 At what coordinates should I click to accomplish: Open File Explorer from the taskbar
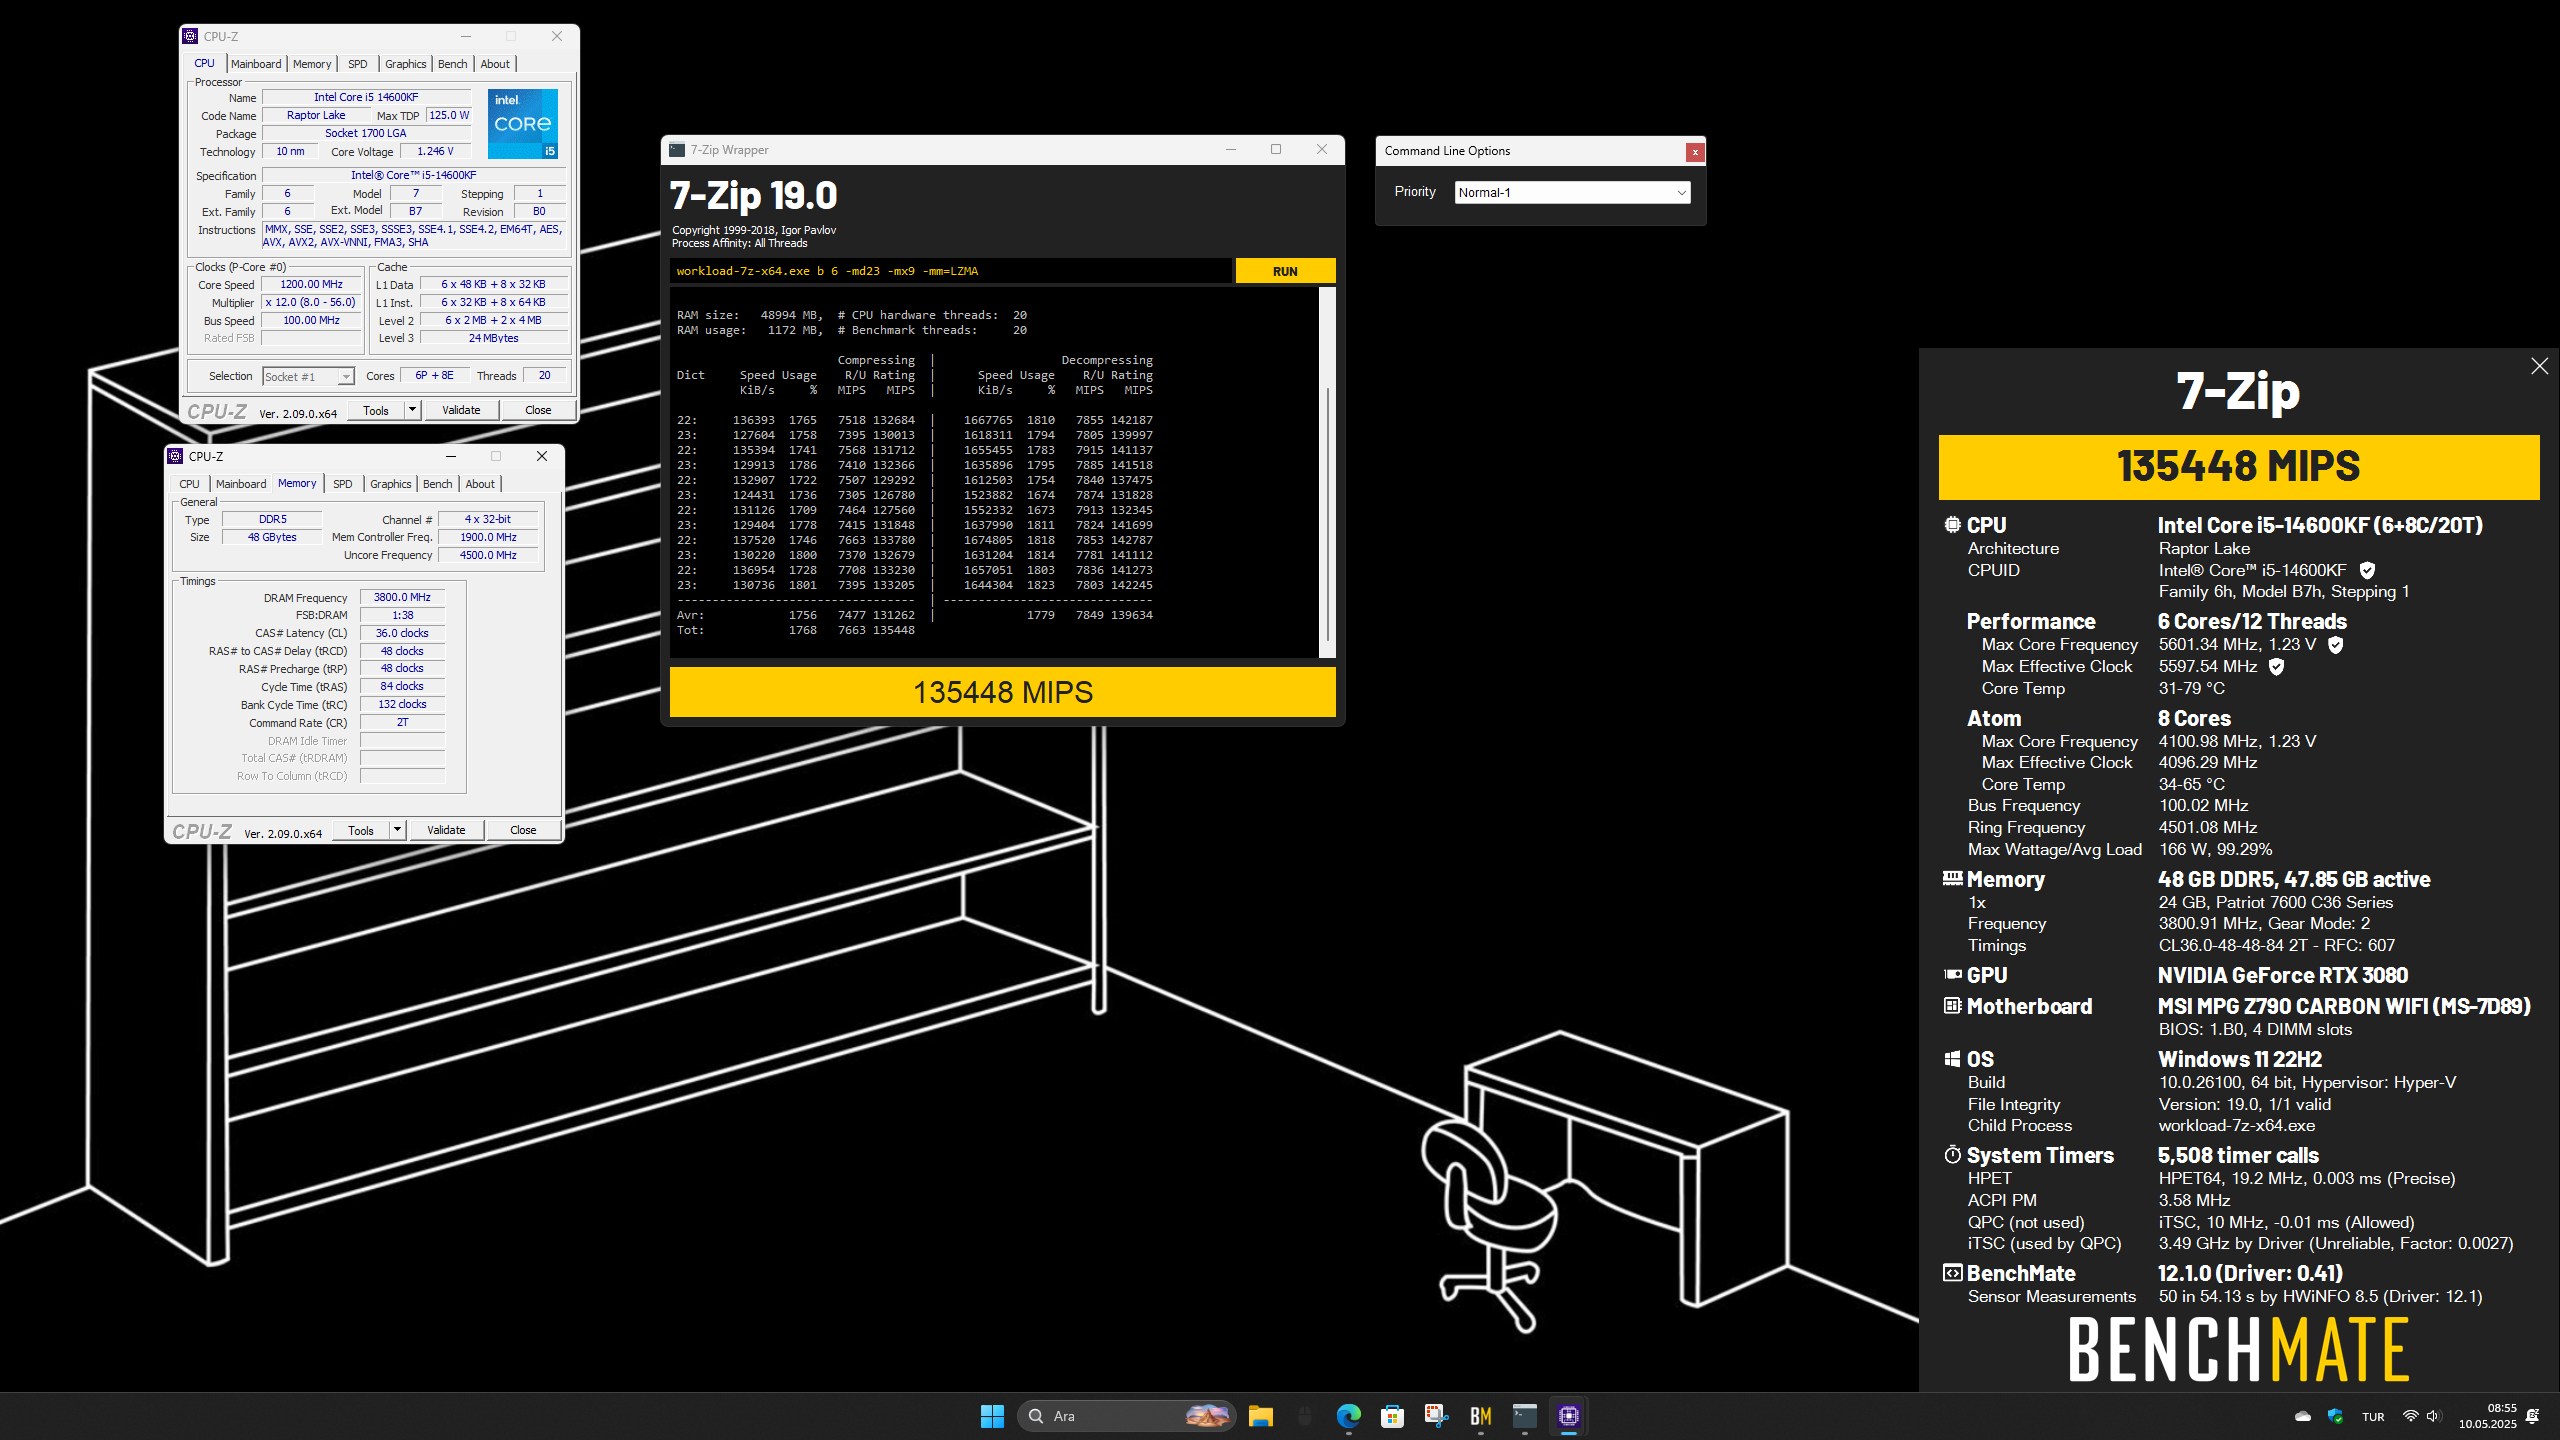(1260, 1416)
